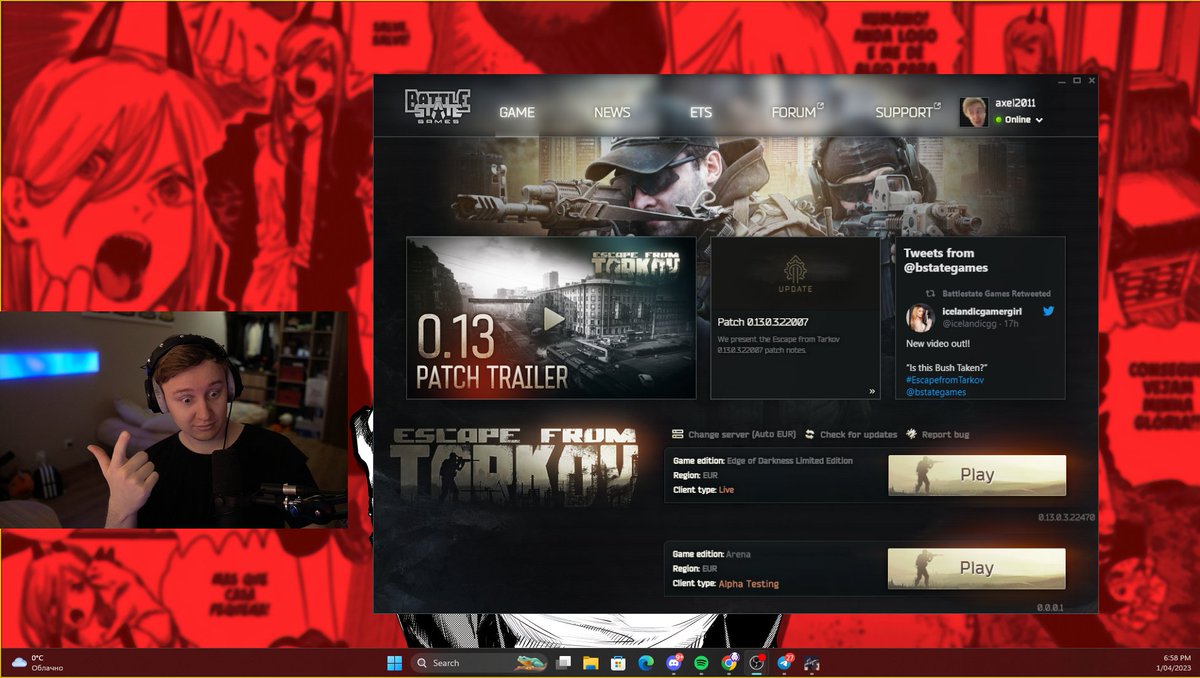Play the Arena Alpha Testing client
Viewport: 1200px width, 678px height.
[977, 568]
